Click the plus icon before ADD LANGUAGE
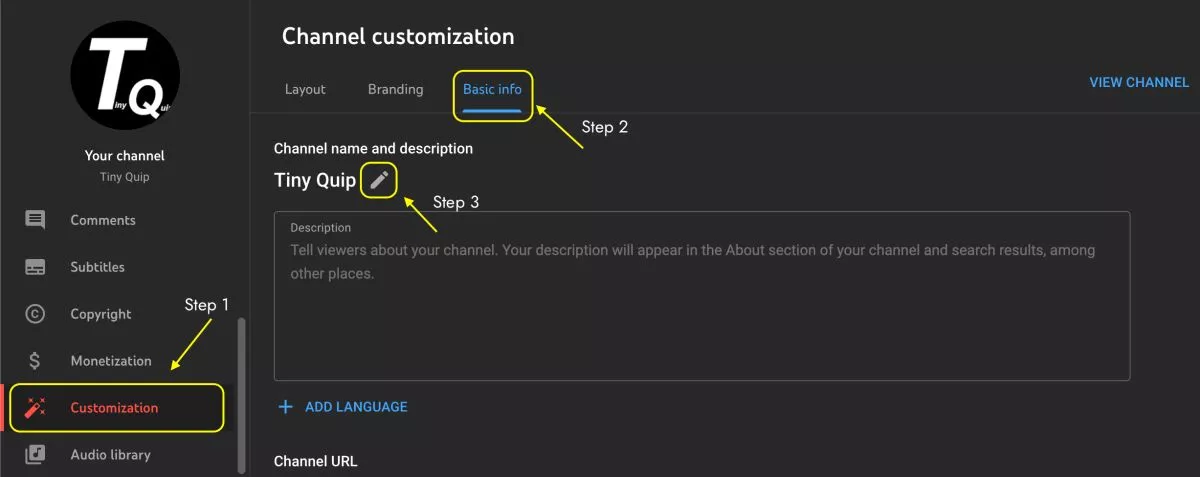 click(x=286, y=407)
